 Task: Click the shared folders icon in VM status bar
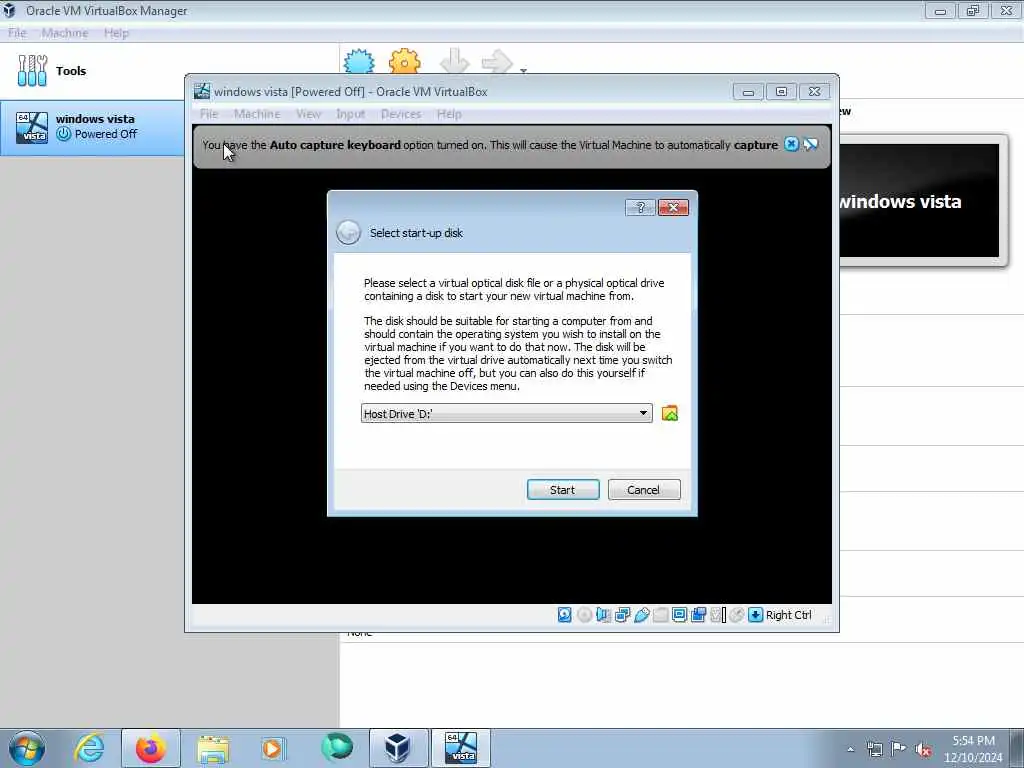coord(660,615)
